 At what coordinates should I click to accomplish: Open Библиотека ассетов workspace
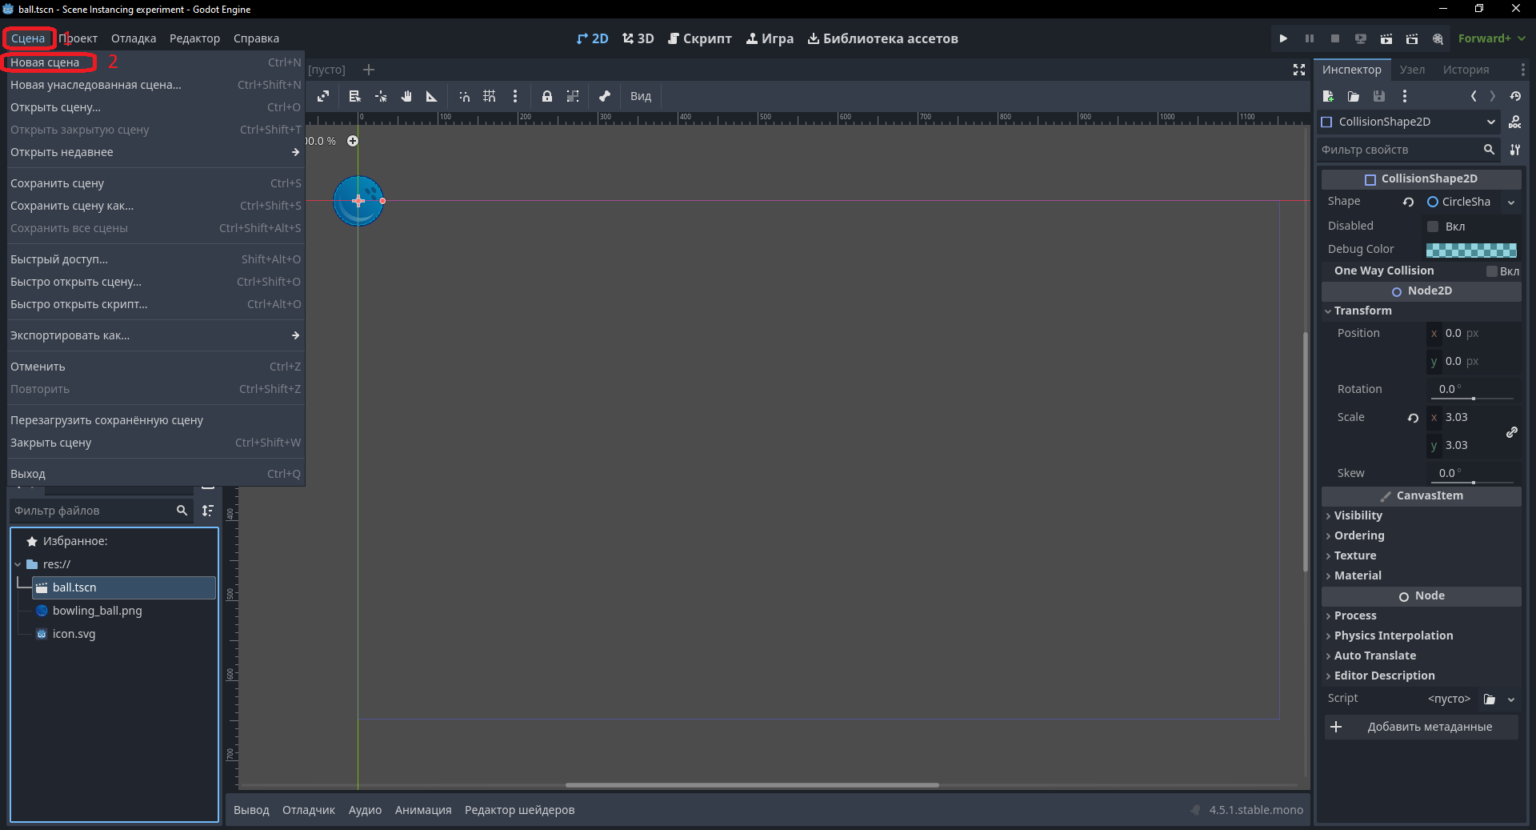pyautogui.click(x=883, y=38)
